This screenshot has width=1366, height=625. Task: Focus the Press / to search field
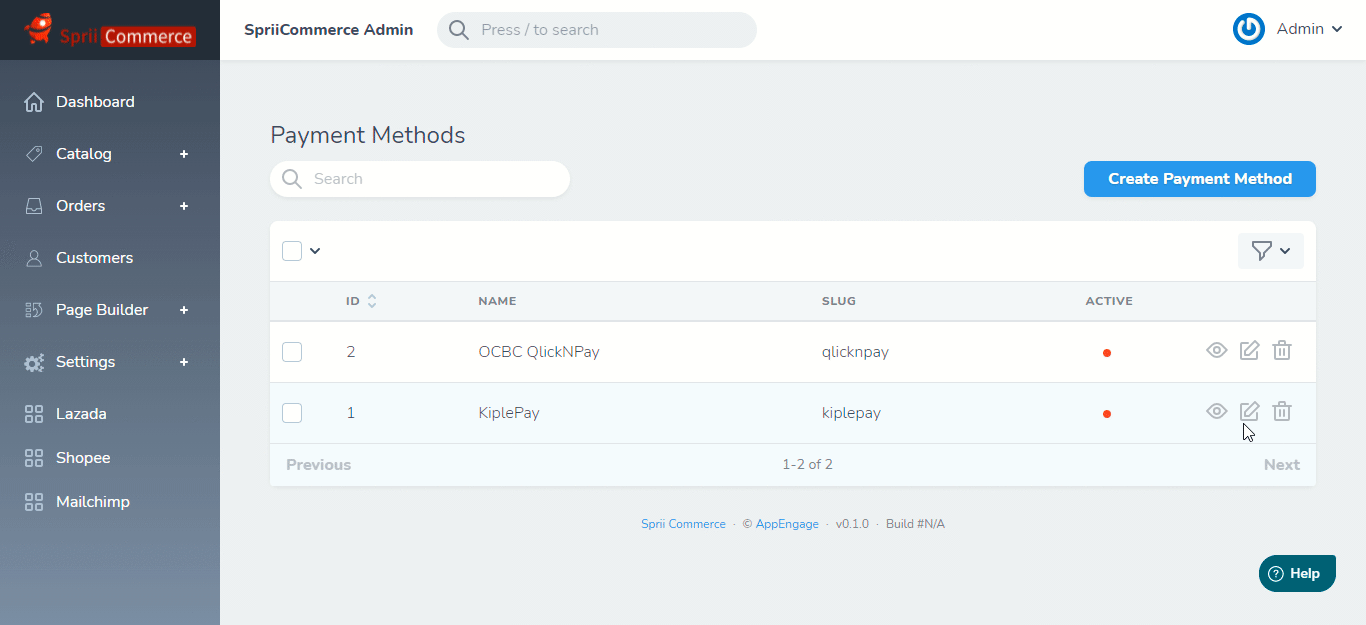[x=597, y=30]
